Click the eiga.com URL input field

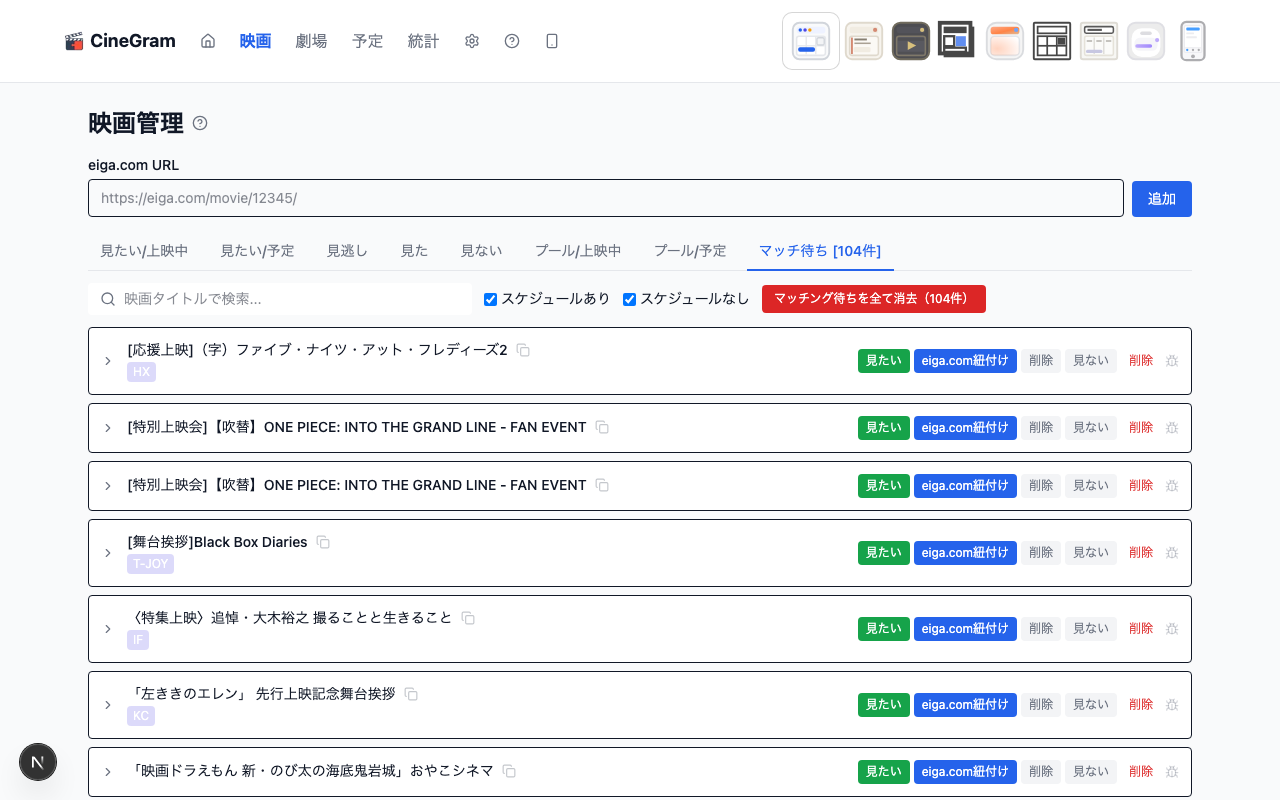click(x=605, y=198)
